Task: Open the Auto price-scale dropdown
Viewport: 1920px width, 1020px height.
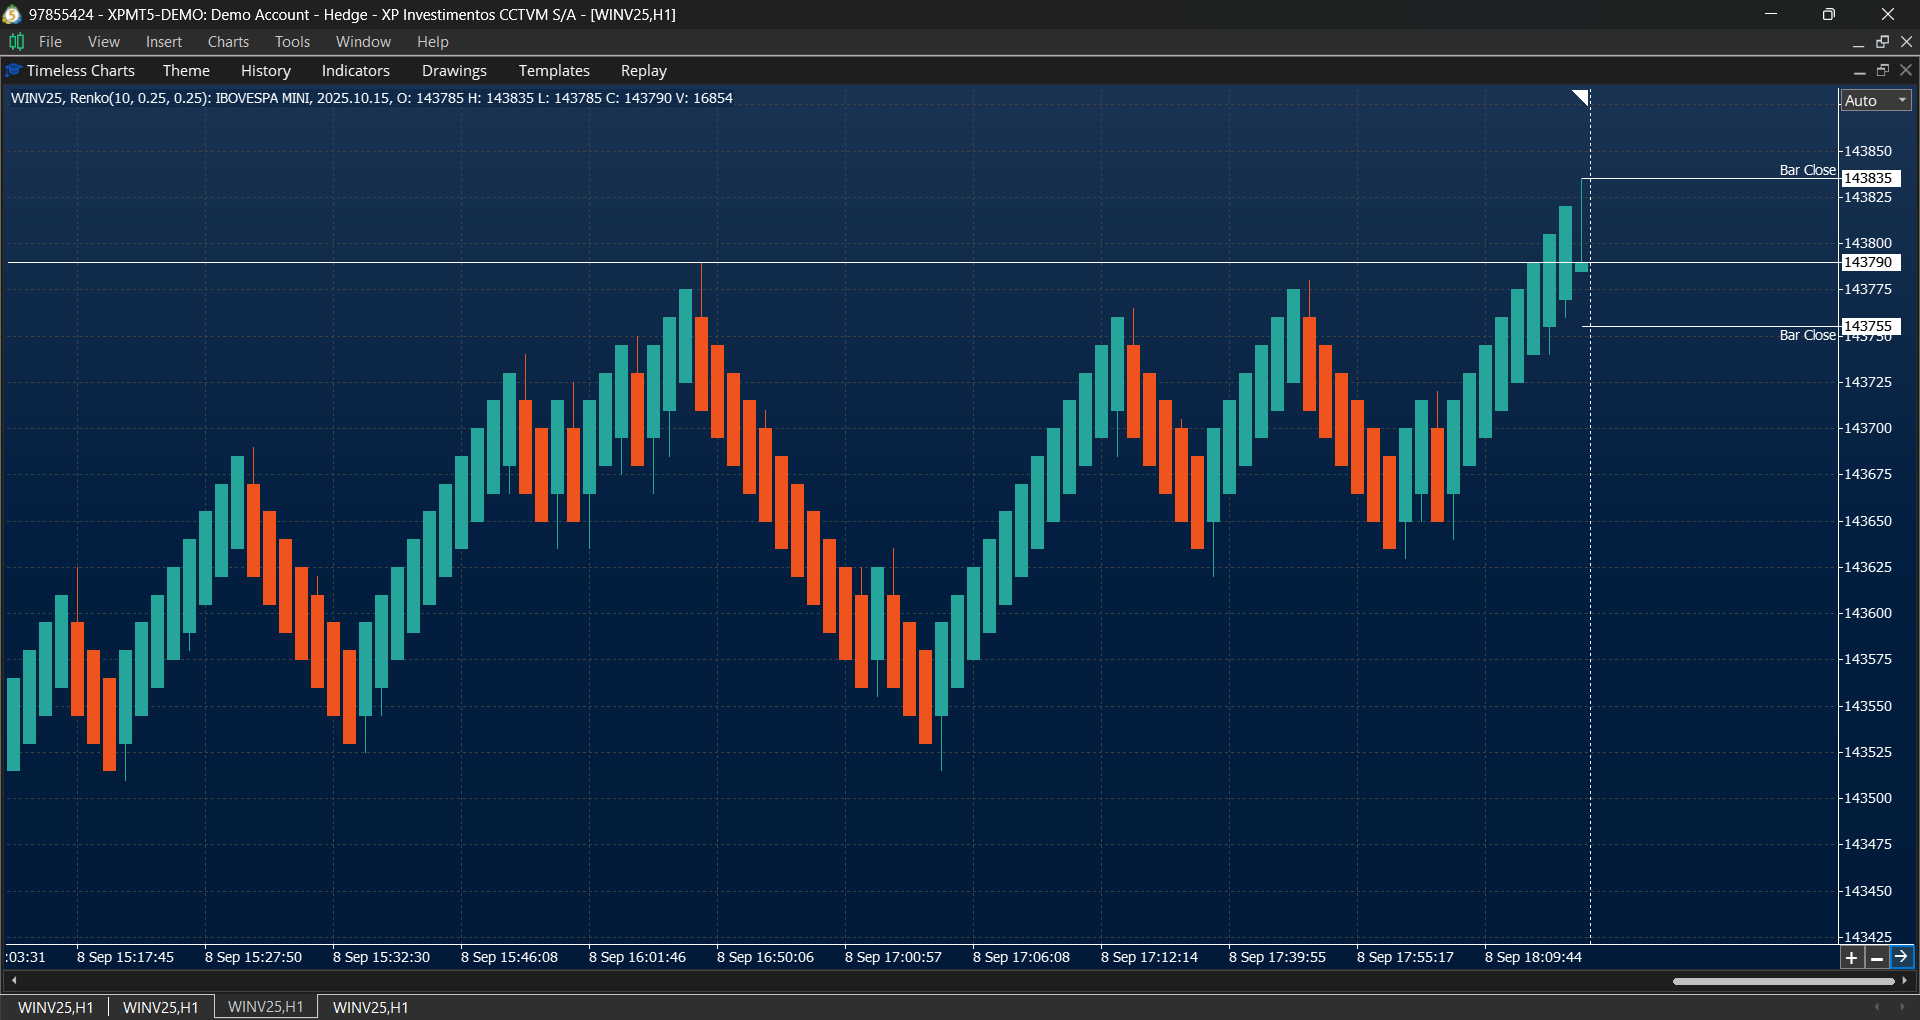Action: (x=1875, y=100)
